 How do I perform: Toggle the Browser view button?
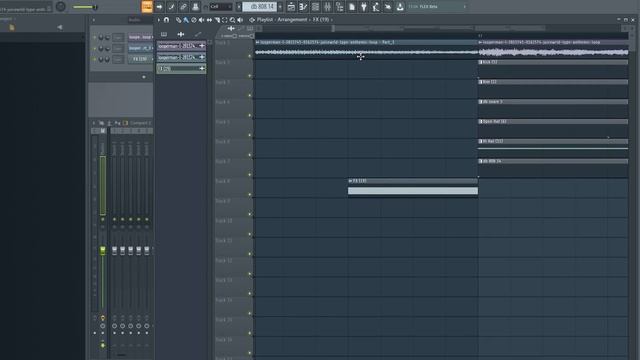[x=340, y=7]
